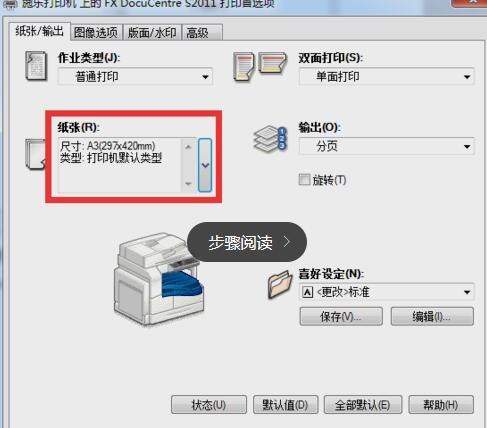Enable the 旋转(T) checkbox

pos(304,180)
